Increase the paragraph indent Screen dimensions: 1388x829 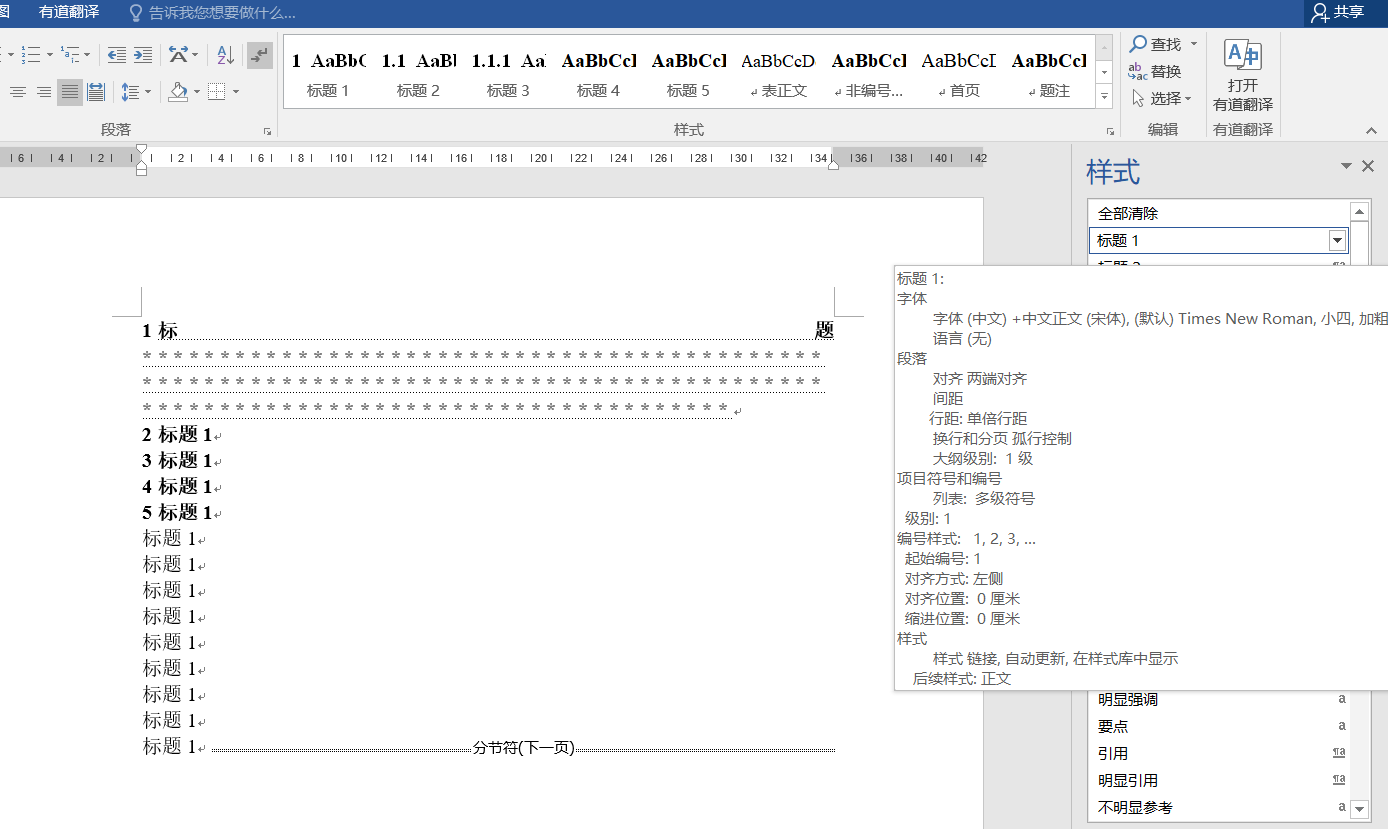pos(143,54)
